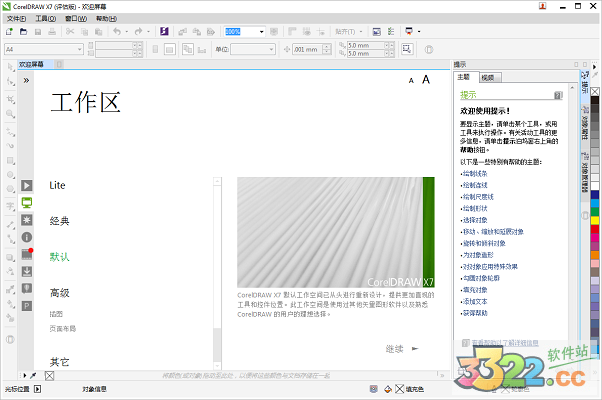Open the 工具(O) menu
The width and height of the screenshot is (602, 400).
[45, 18]
